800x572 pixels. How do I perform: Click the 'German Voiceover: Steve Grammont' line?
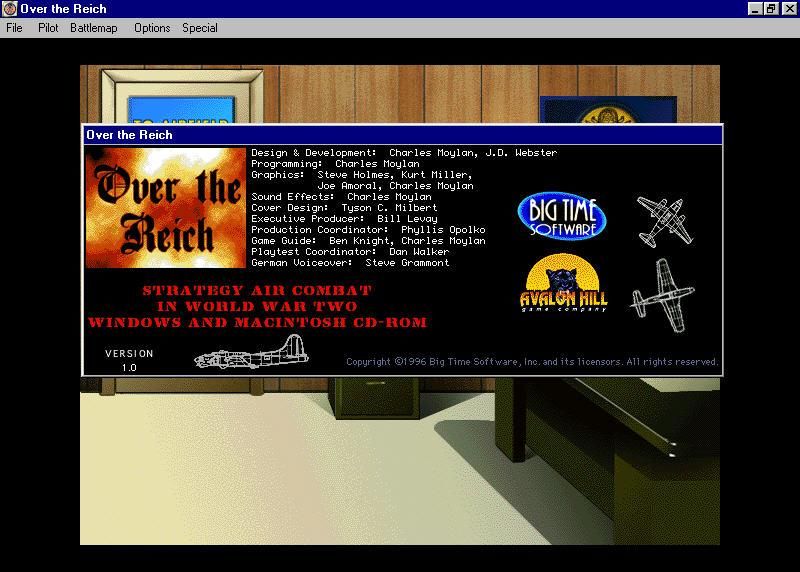coord(350,263)
